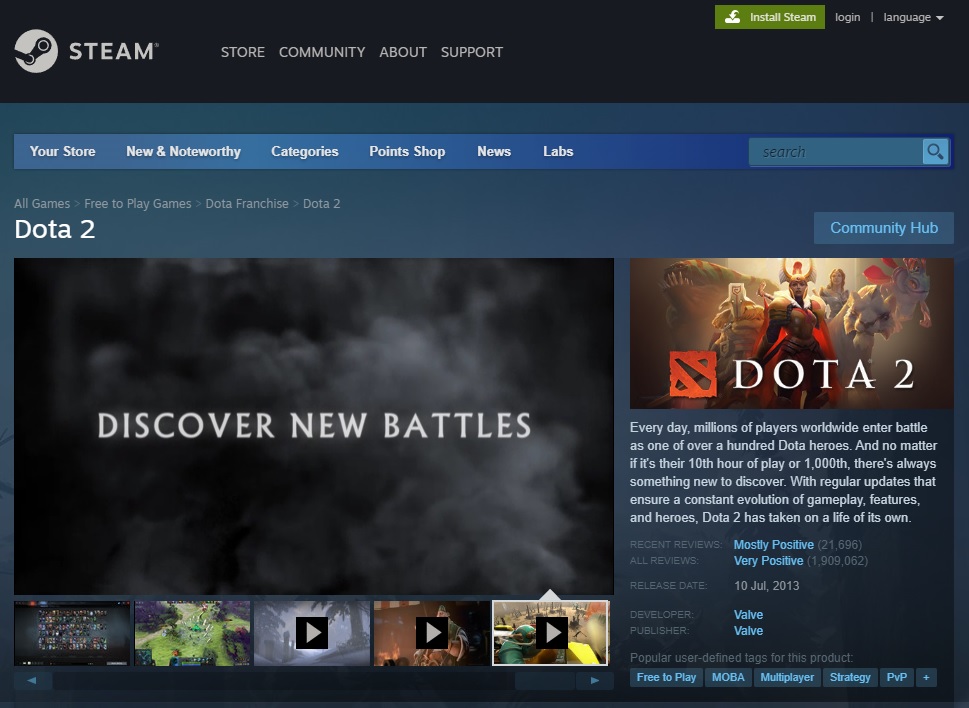The height and width of the screenshot is (708, 969).
Task: Click the Dota 2 breadcrumb link
Action: (x=321, y=203)
